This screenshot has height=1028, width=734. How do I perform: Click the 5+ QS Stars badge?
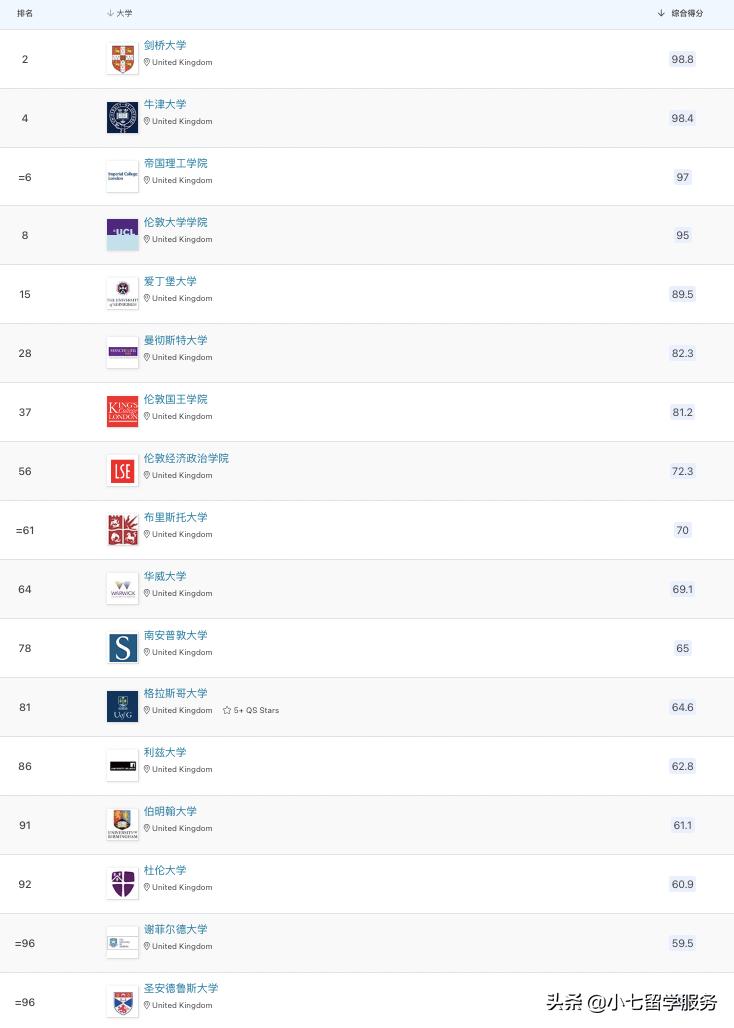point(251,710)
